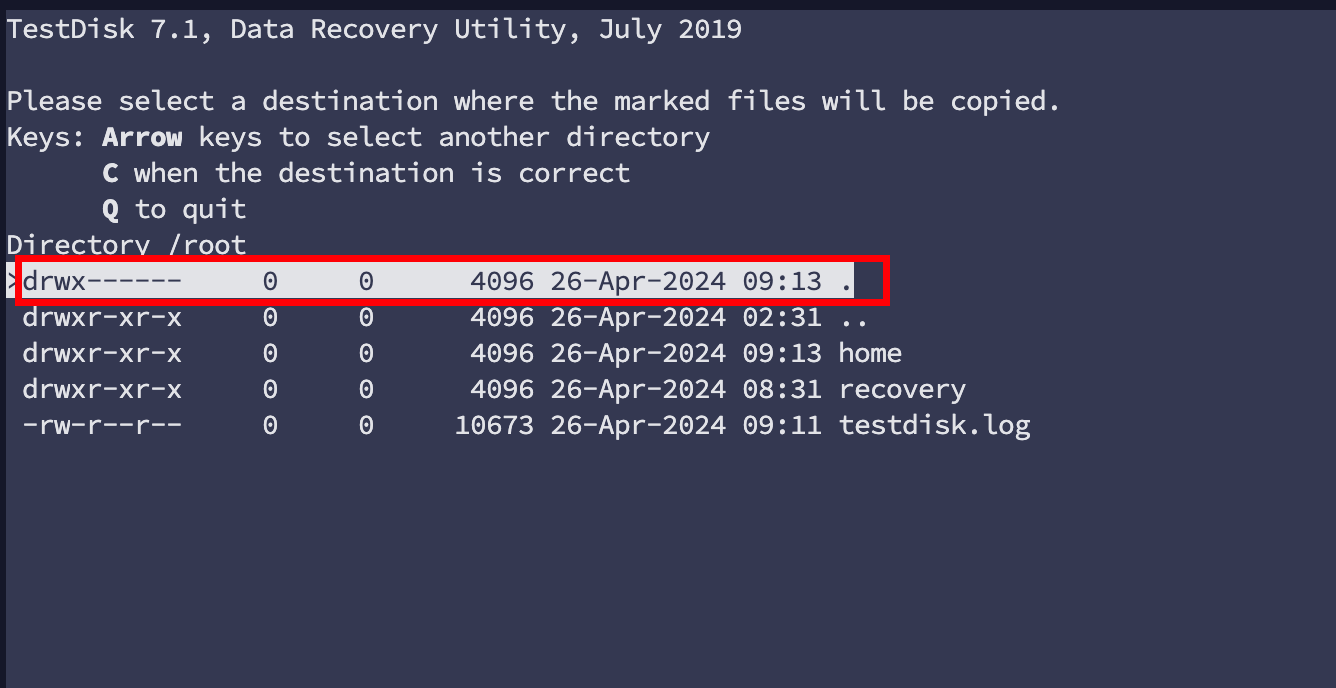Click the TestDisk 7.1 title line
Viewport: 1336px width, 688px height.
click(x=374, y=29)
